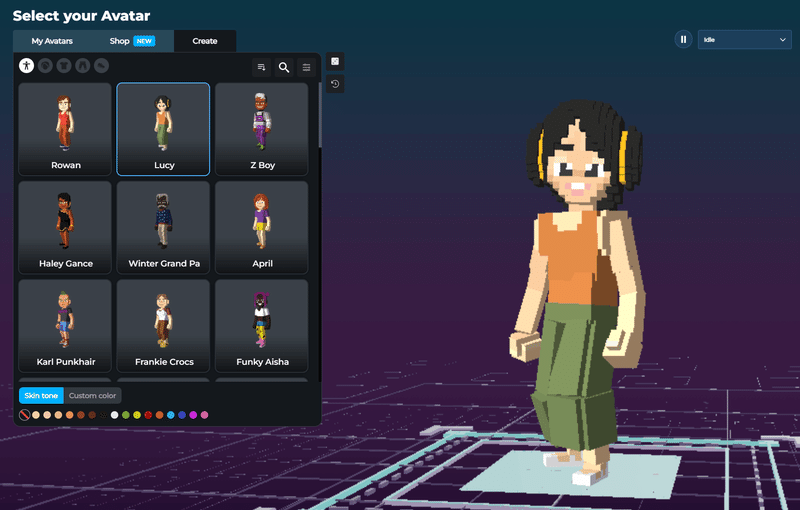
Task: Pause the avatar animation
Action: pyautogui.click(x=683, y=39)
